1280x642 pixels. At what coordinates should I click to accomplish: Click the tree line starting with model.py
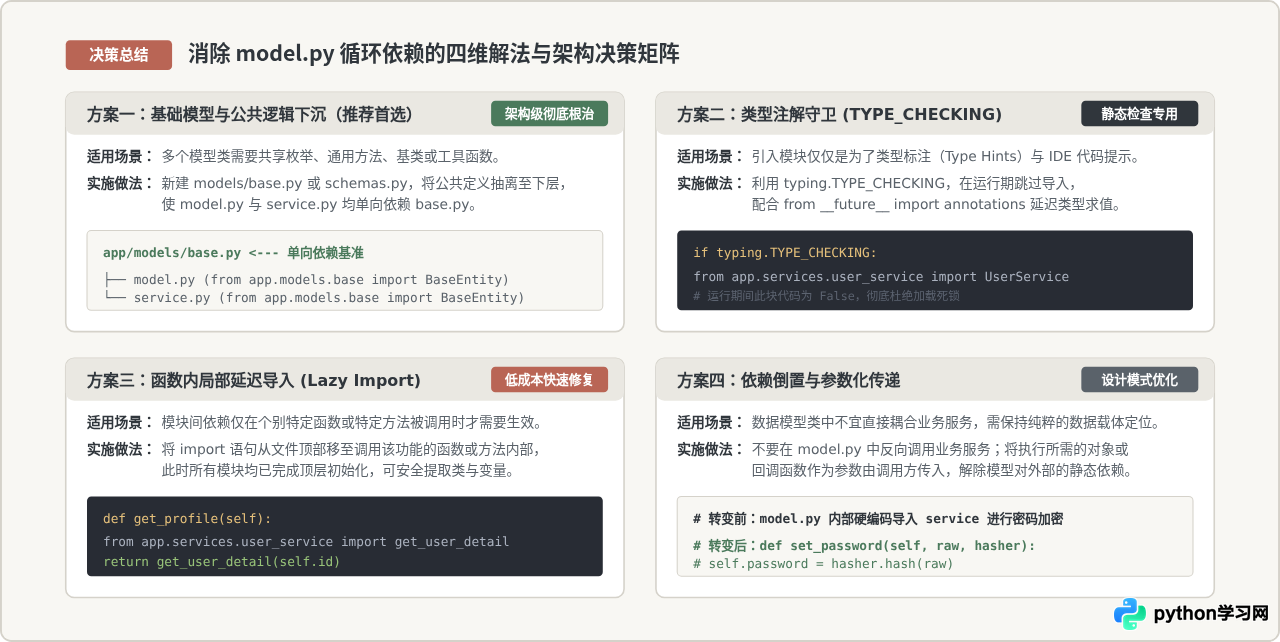[x=306, y=279]
